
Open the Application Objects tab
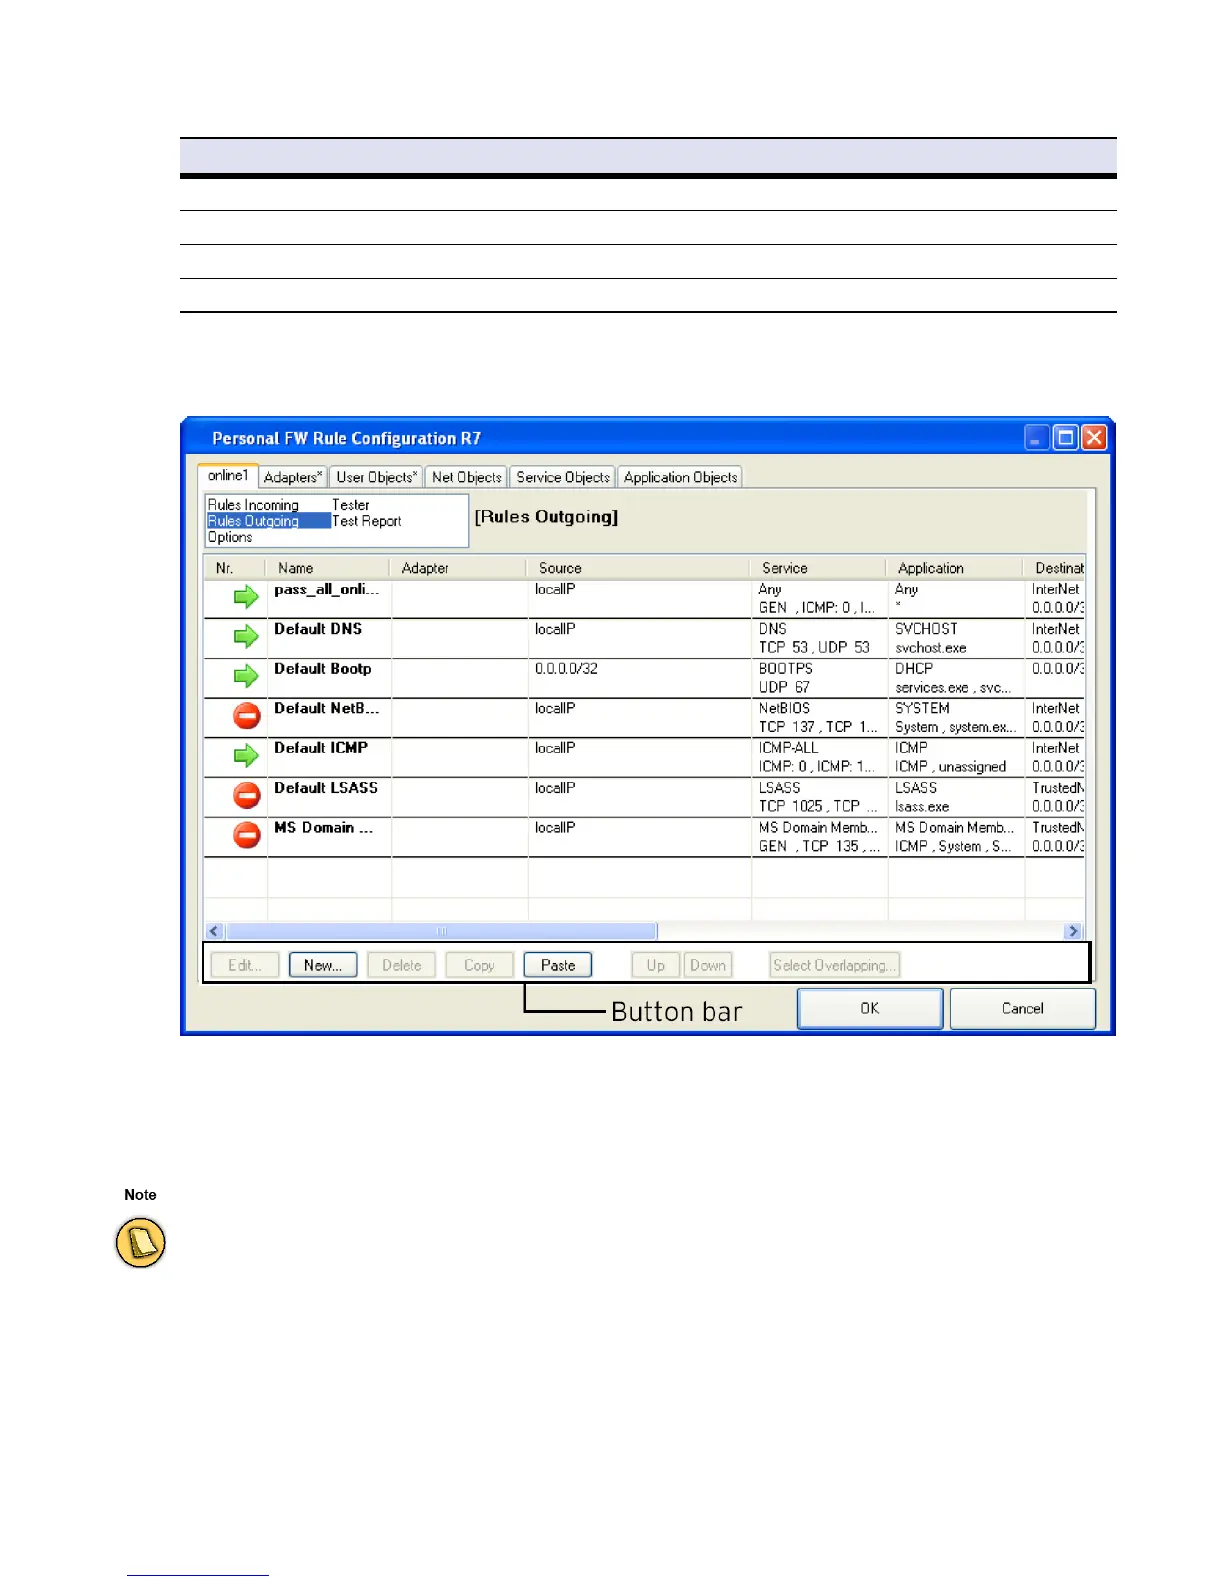[680, 478]
